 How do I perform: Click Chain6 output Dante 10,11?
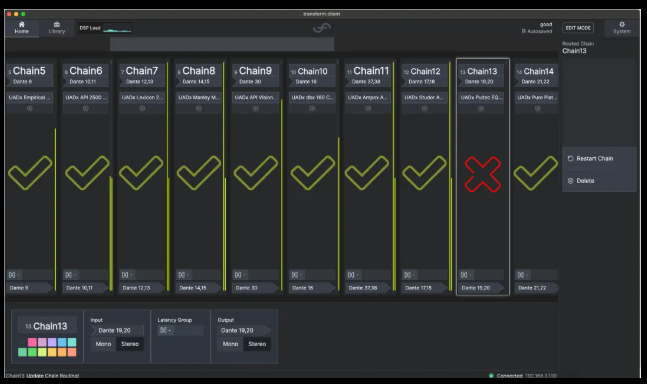pyautogui.click(x=86, y=288)
